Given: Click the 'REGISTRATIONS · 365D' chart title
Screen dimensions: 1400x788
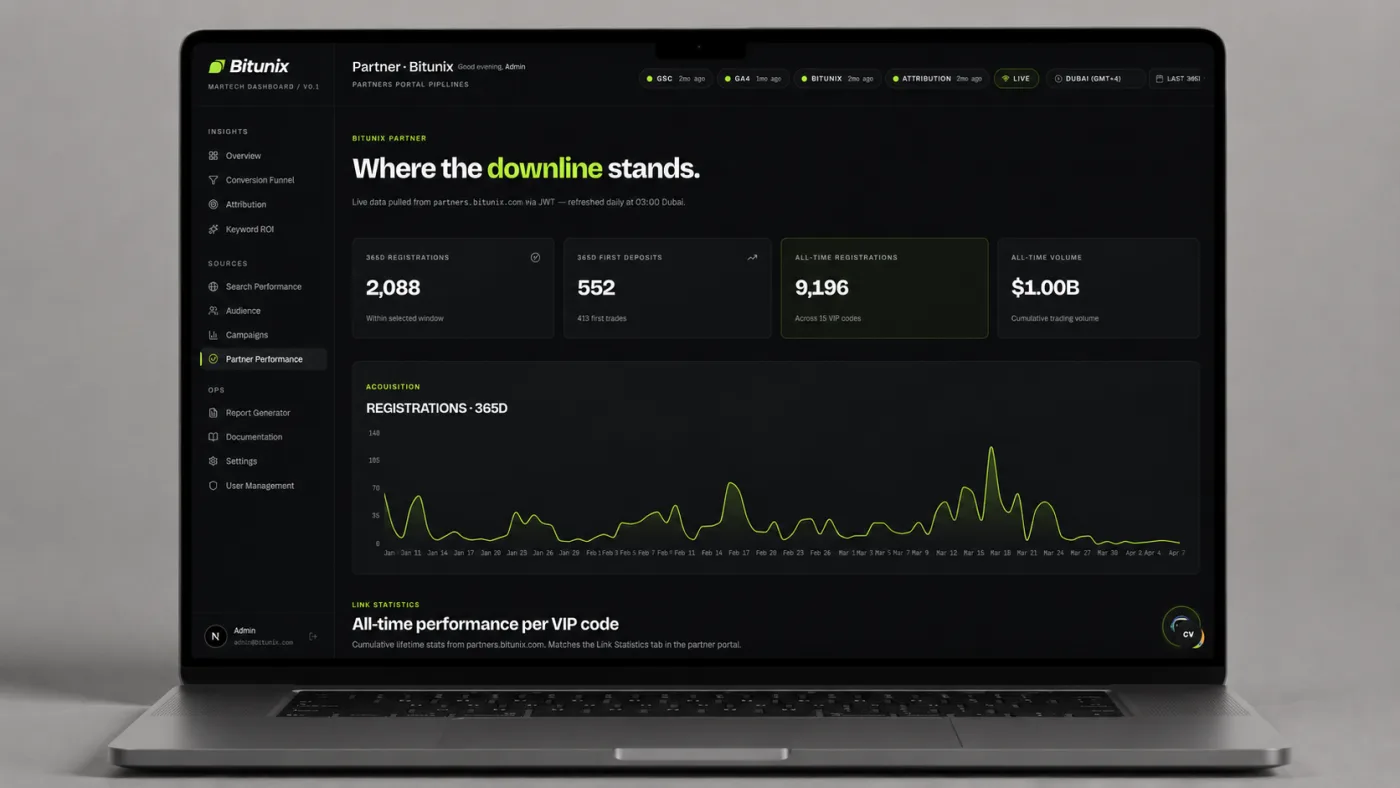Looking at the screenshot, I should (x=436, y=408).
